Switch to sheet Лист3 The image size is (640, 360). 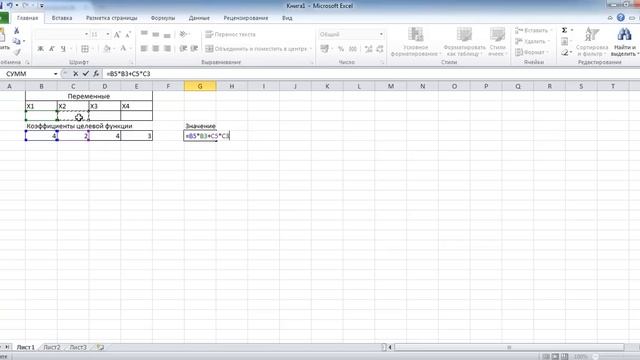pyautogui.click(x=78, y=347)
